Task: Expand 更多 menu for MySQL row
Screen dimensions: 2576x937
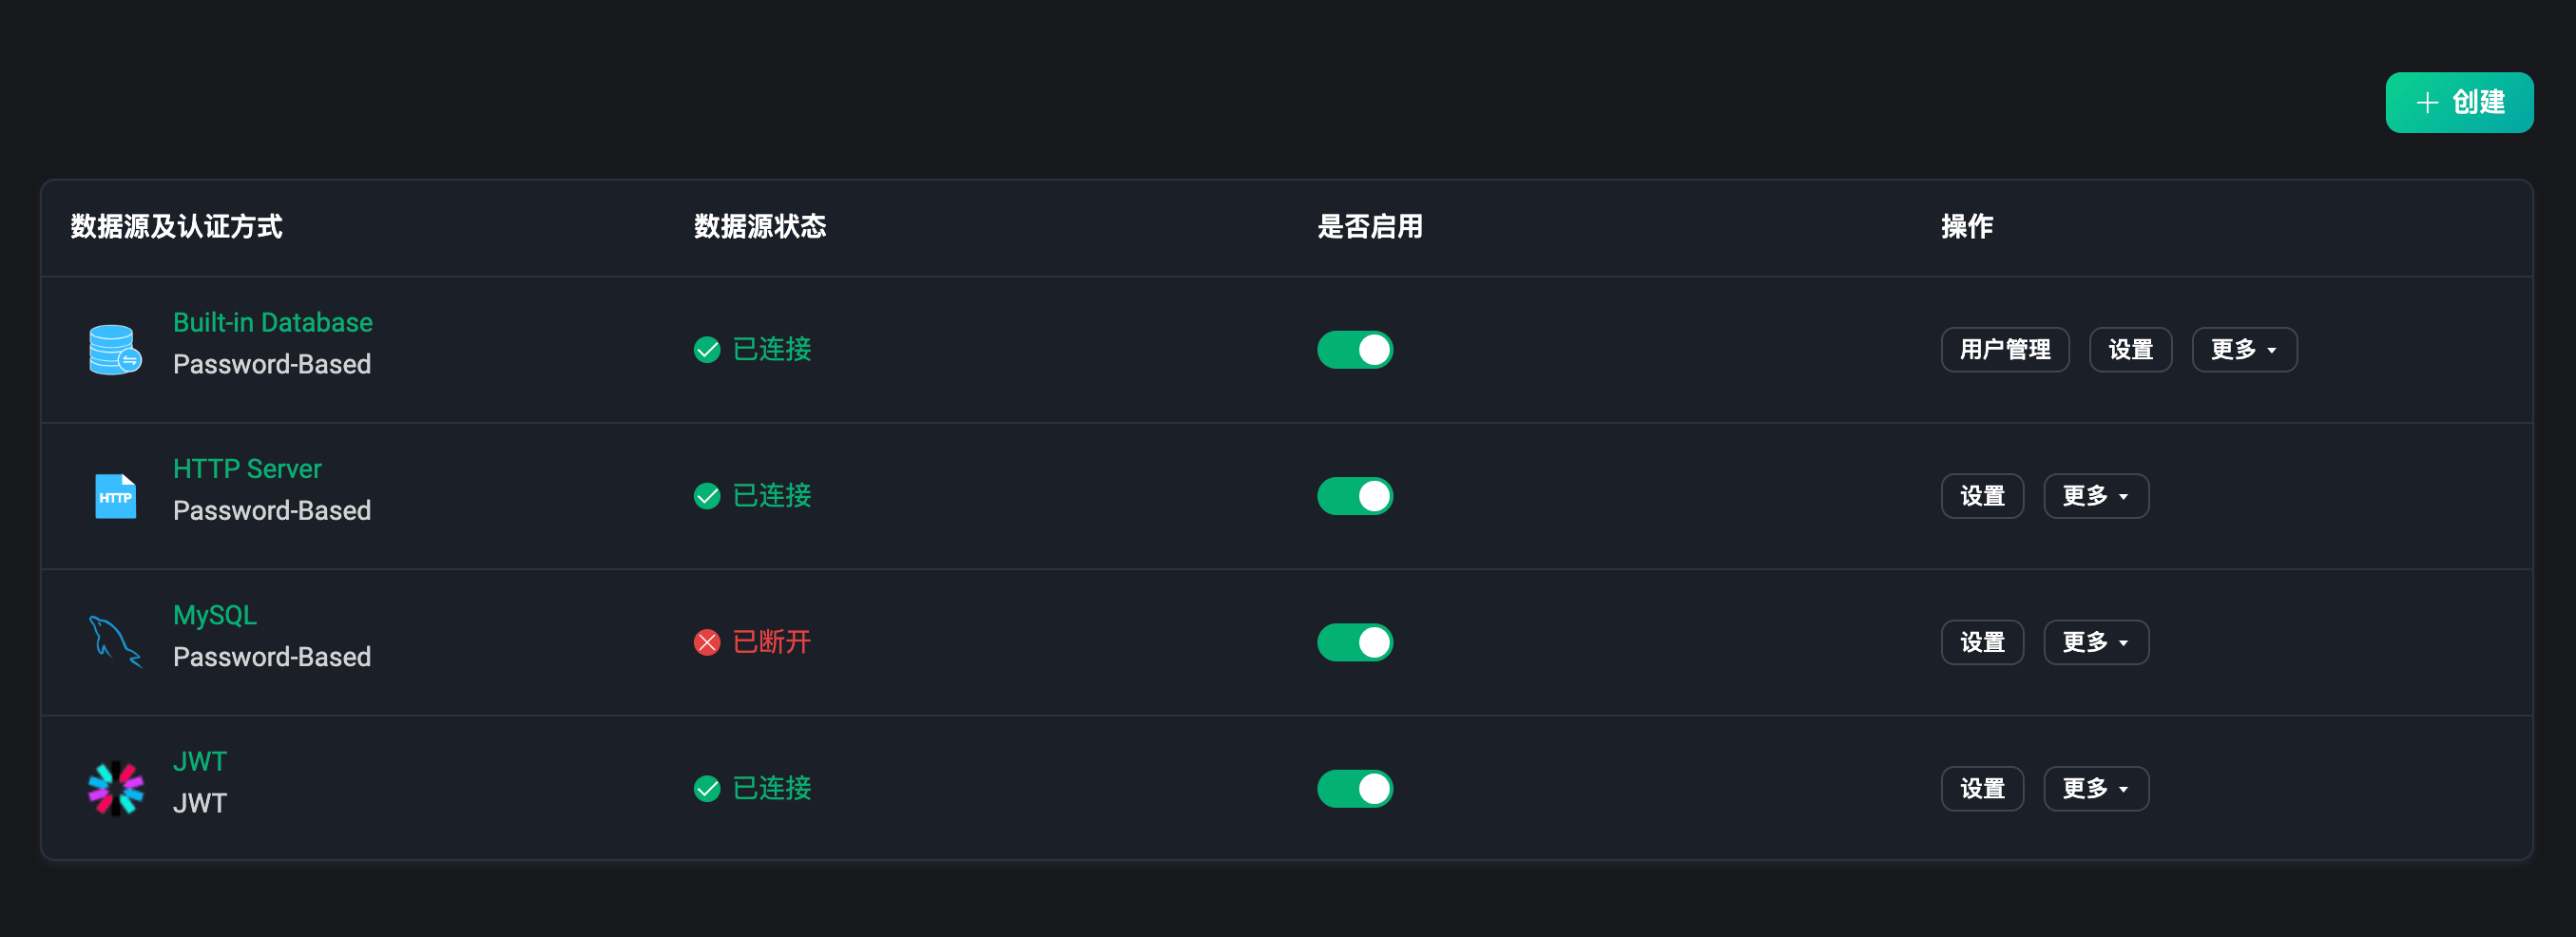Action: [2095, 642]
